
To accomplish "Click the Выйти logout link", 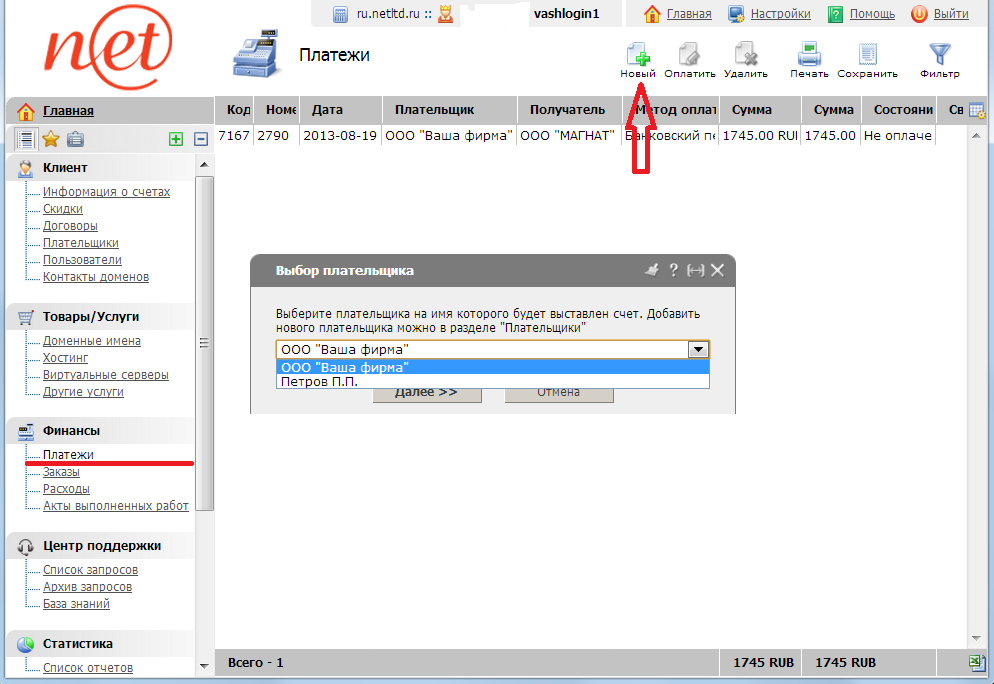I will coord(950,14).
